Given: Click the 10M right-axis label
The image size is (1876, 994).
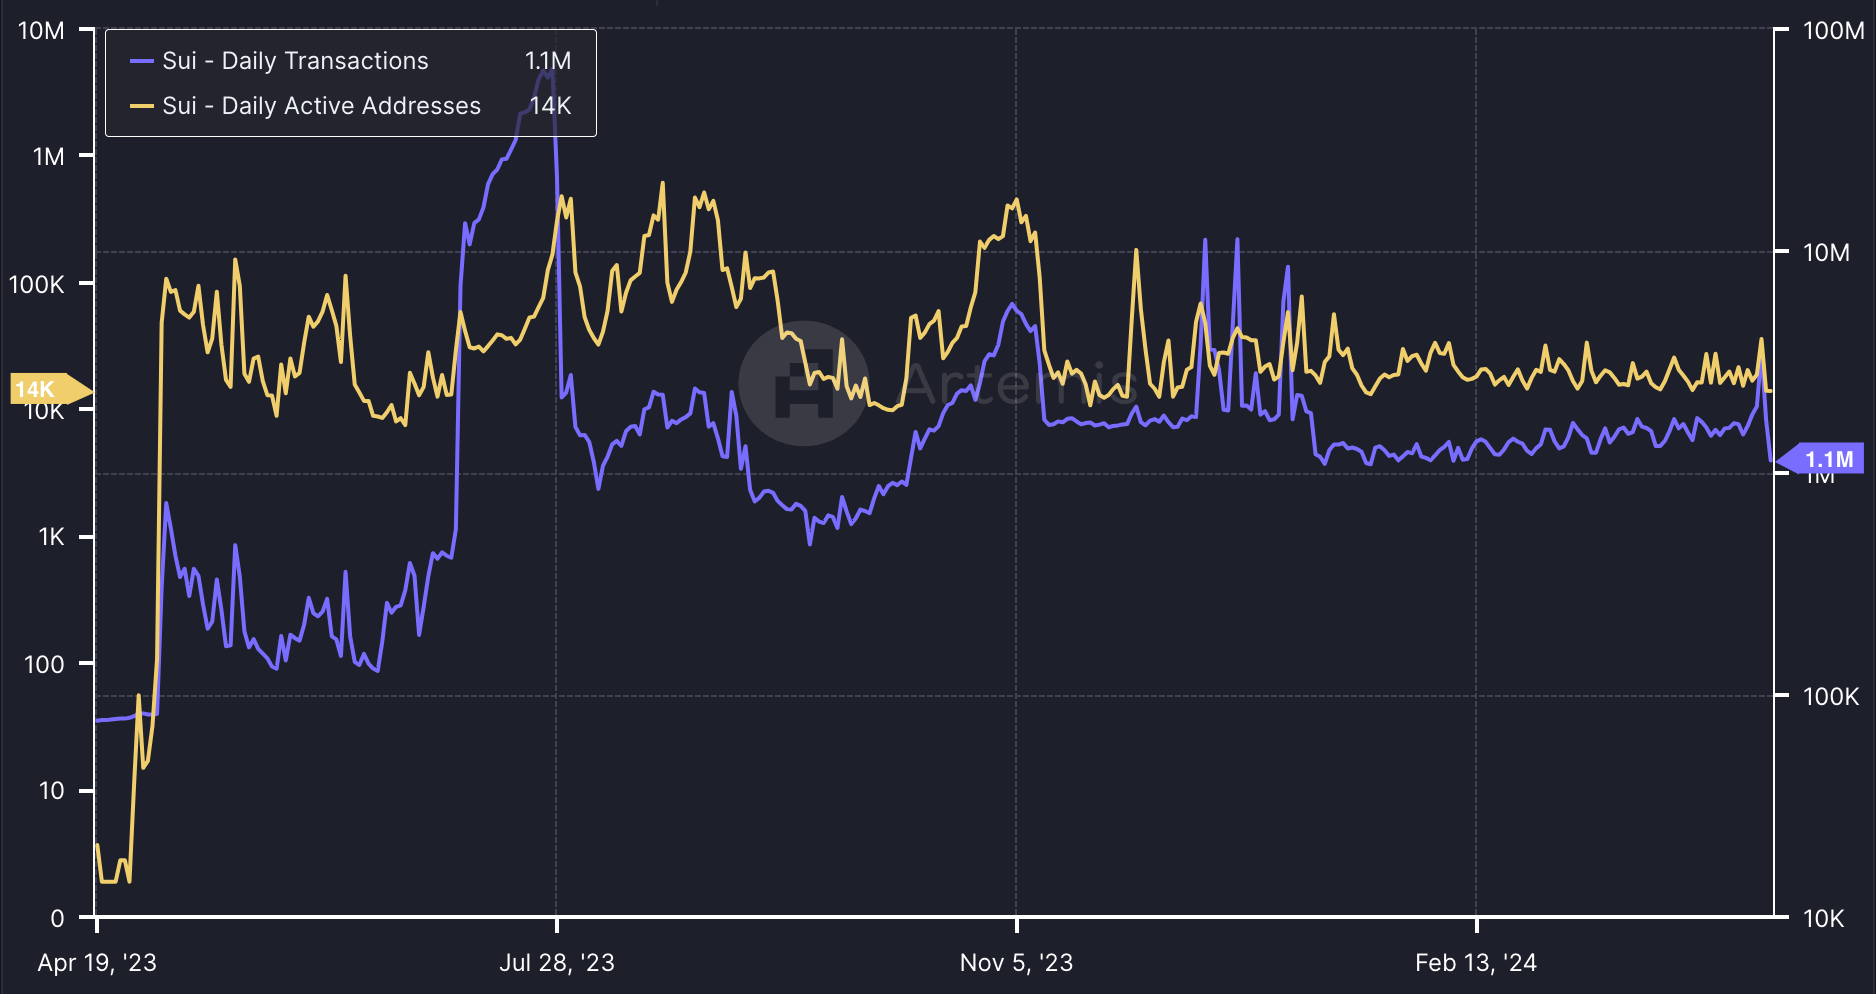Looking at the screenshot, I should point(1826,253).
